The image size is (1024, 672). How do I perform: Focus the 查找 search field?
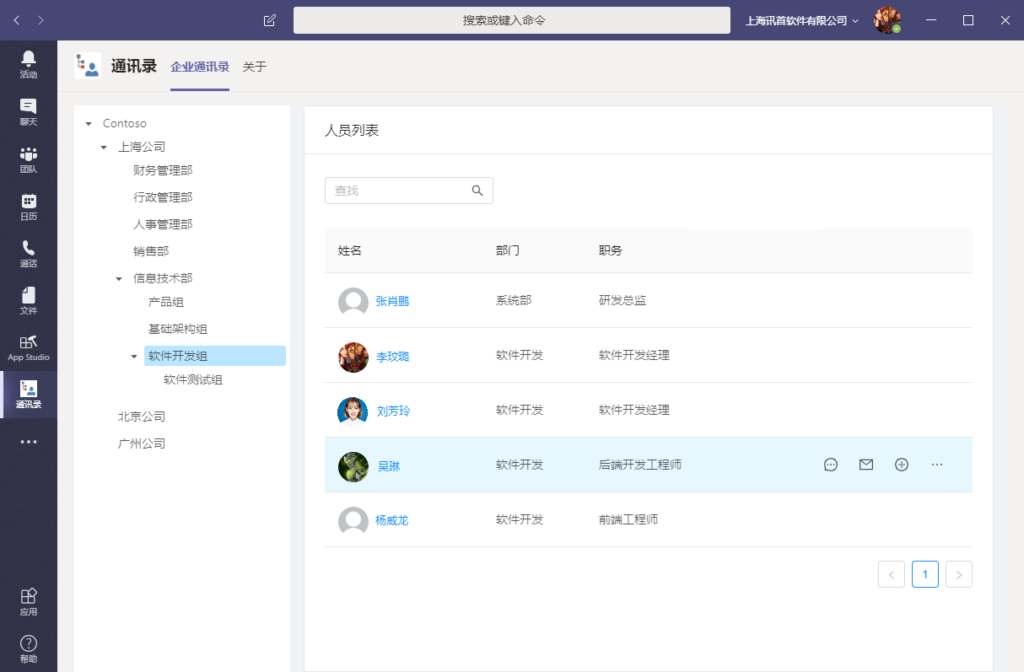point(409,191)
